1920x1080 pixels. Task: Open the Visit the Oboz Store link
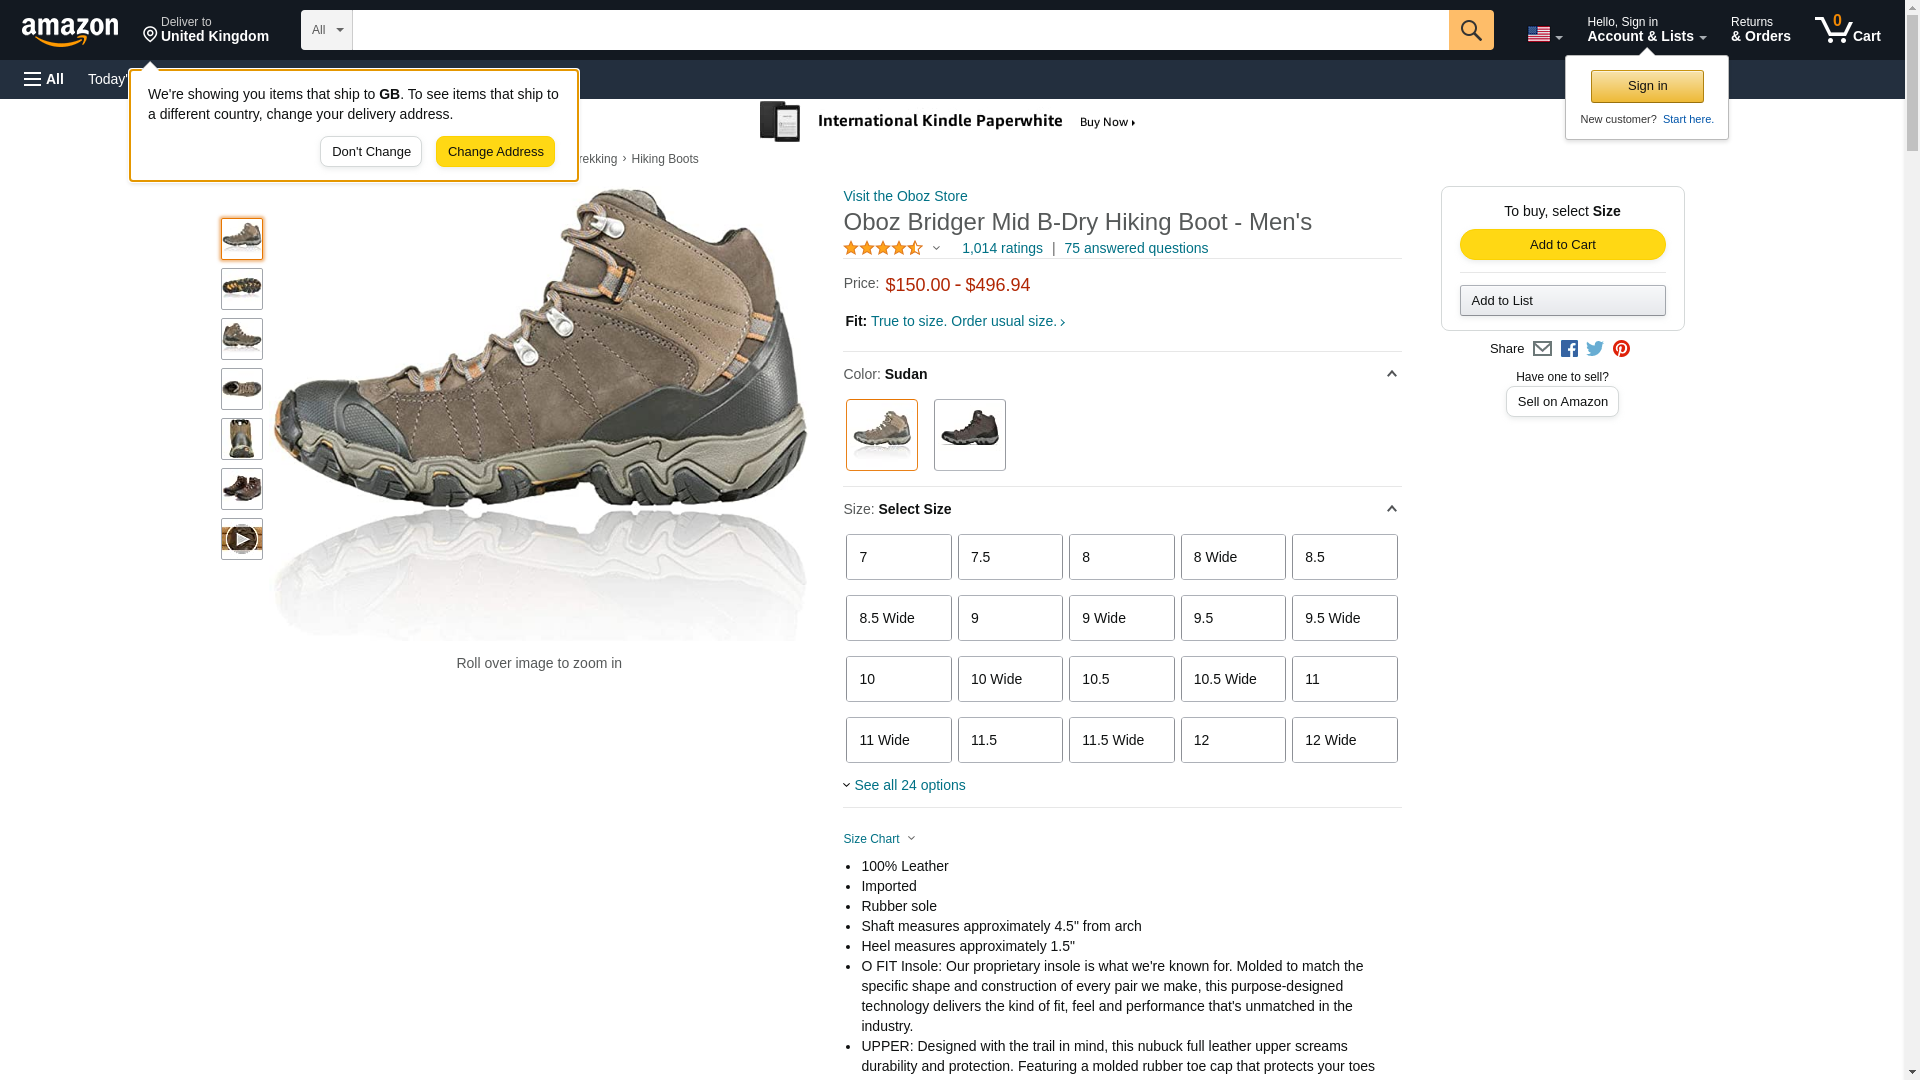(x=905, y=196)
